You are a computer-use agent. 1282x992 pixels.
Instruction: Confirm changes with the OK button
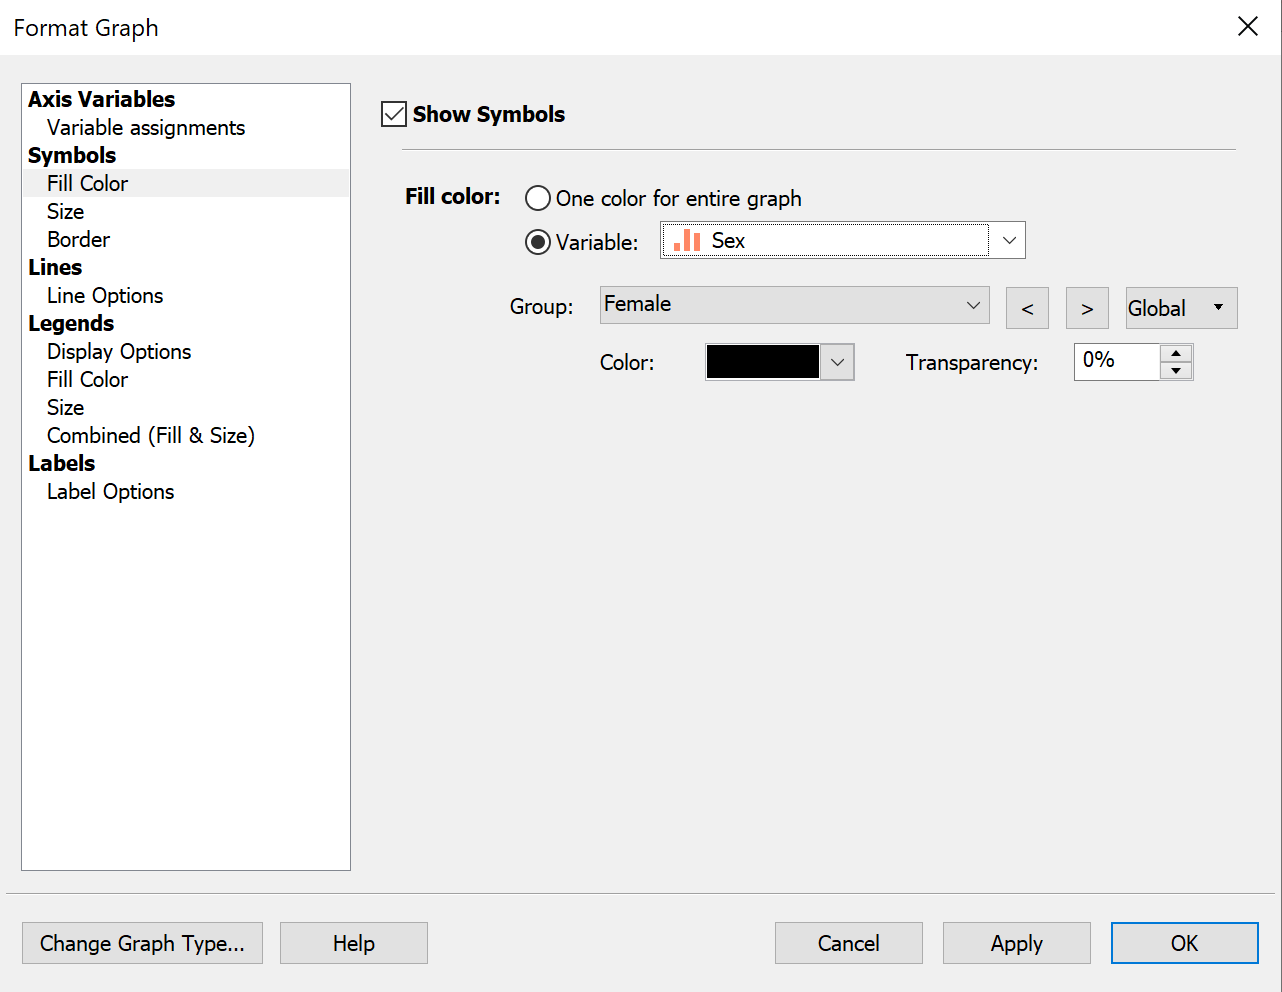tap(1184, 943)
